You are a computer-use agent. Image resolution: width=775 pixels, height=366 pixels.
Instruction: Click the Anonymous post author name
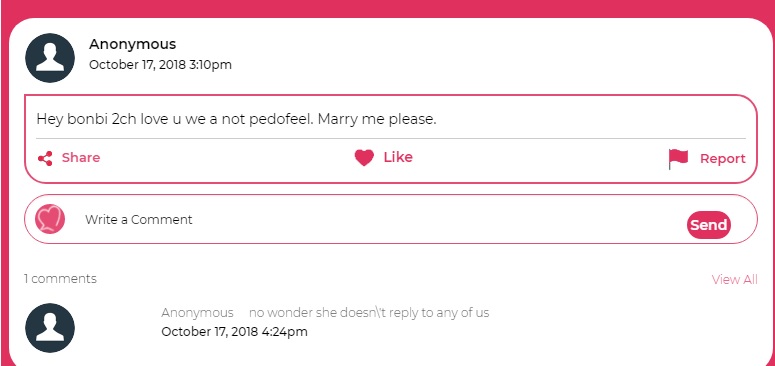pos(132,44)
